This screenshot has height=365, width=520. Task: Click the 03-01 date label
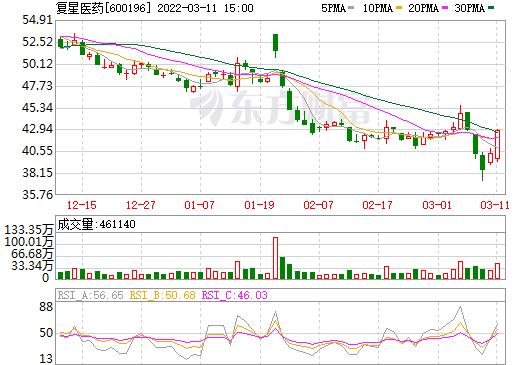(x=437, y=205)
